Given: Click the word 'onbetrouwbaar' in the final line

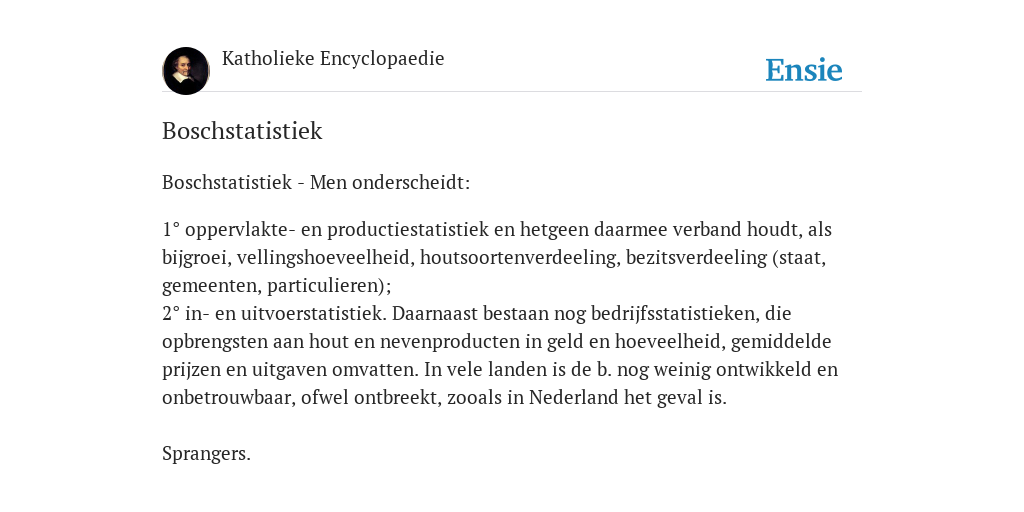Looking at the screenshot, I should point(229,397).
